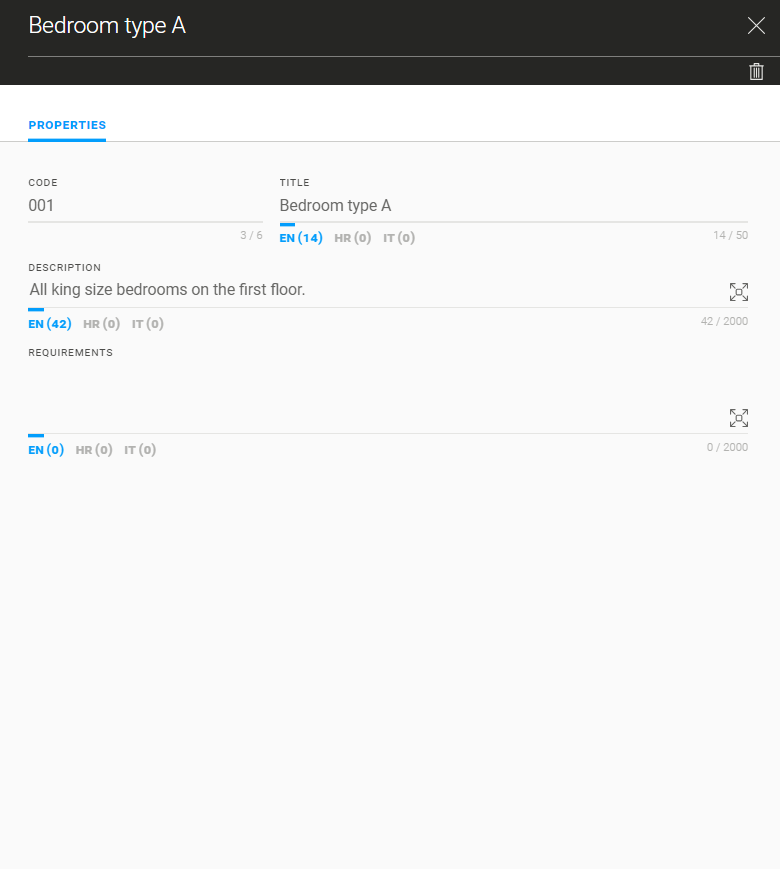Click the 14 / 50 title counter
Screen dimensions: 780x869
coord(730,235)
